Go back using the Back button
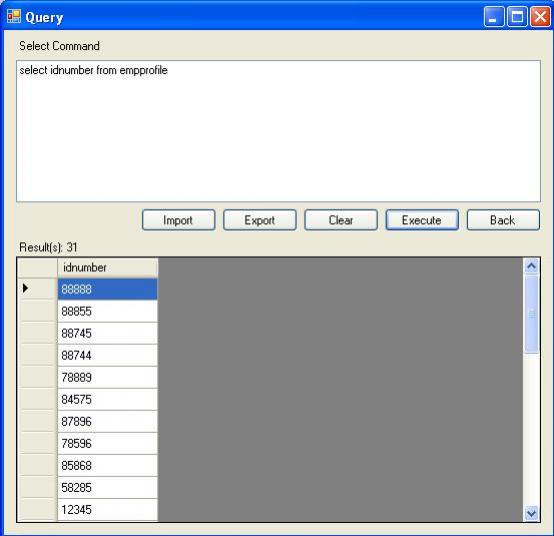Screen dimensions: 554x536 (x=503, y=220)
